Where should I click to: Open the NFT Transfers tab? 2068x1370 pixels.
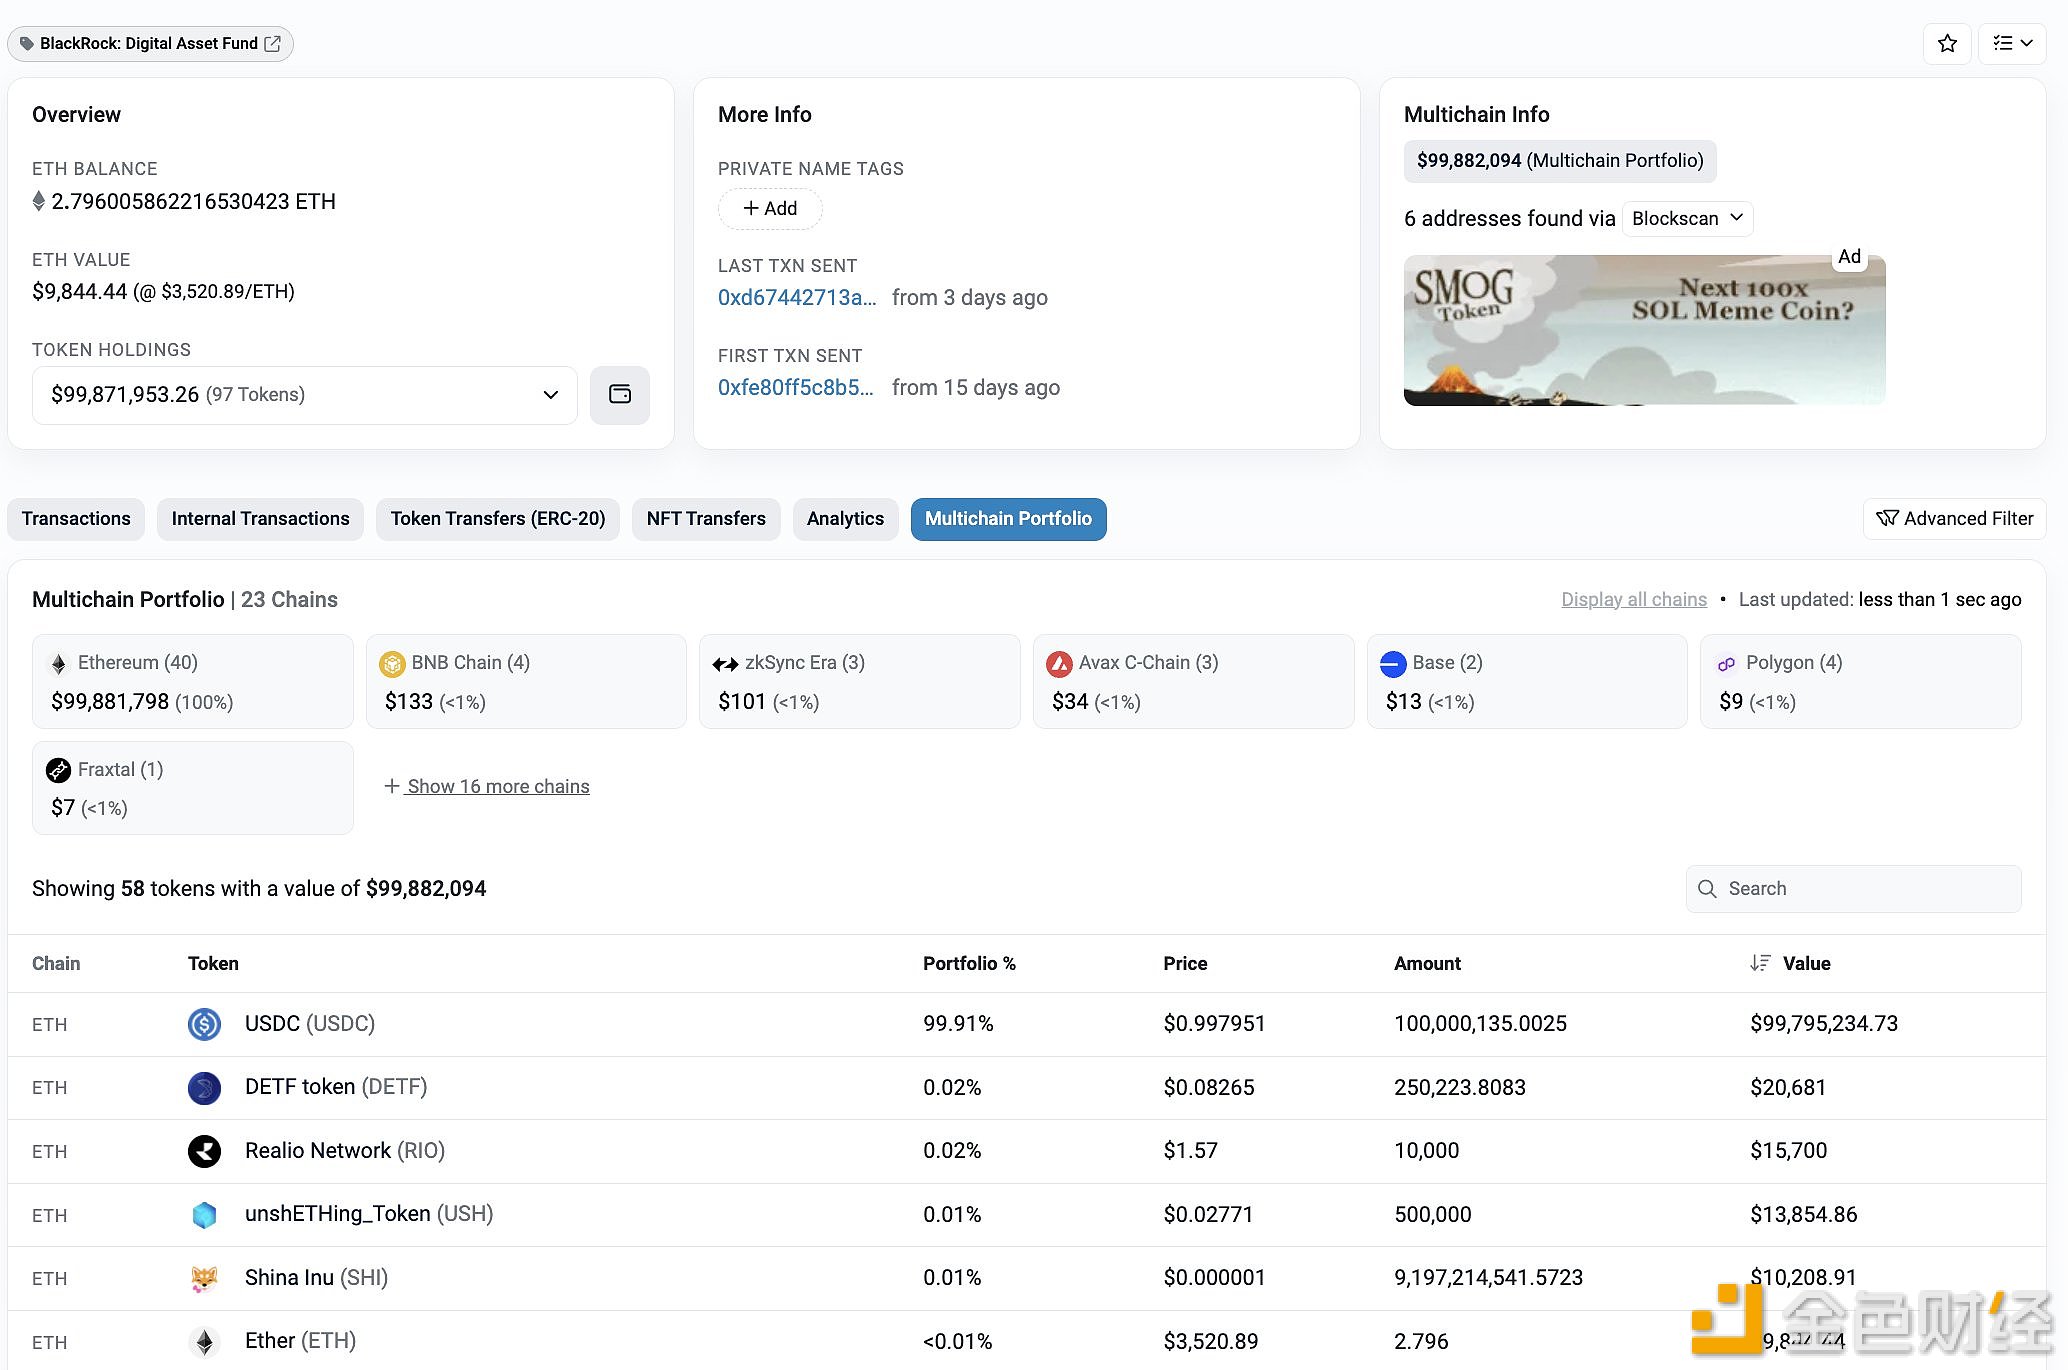pyautogui.click(x=706, y=519)
